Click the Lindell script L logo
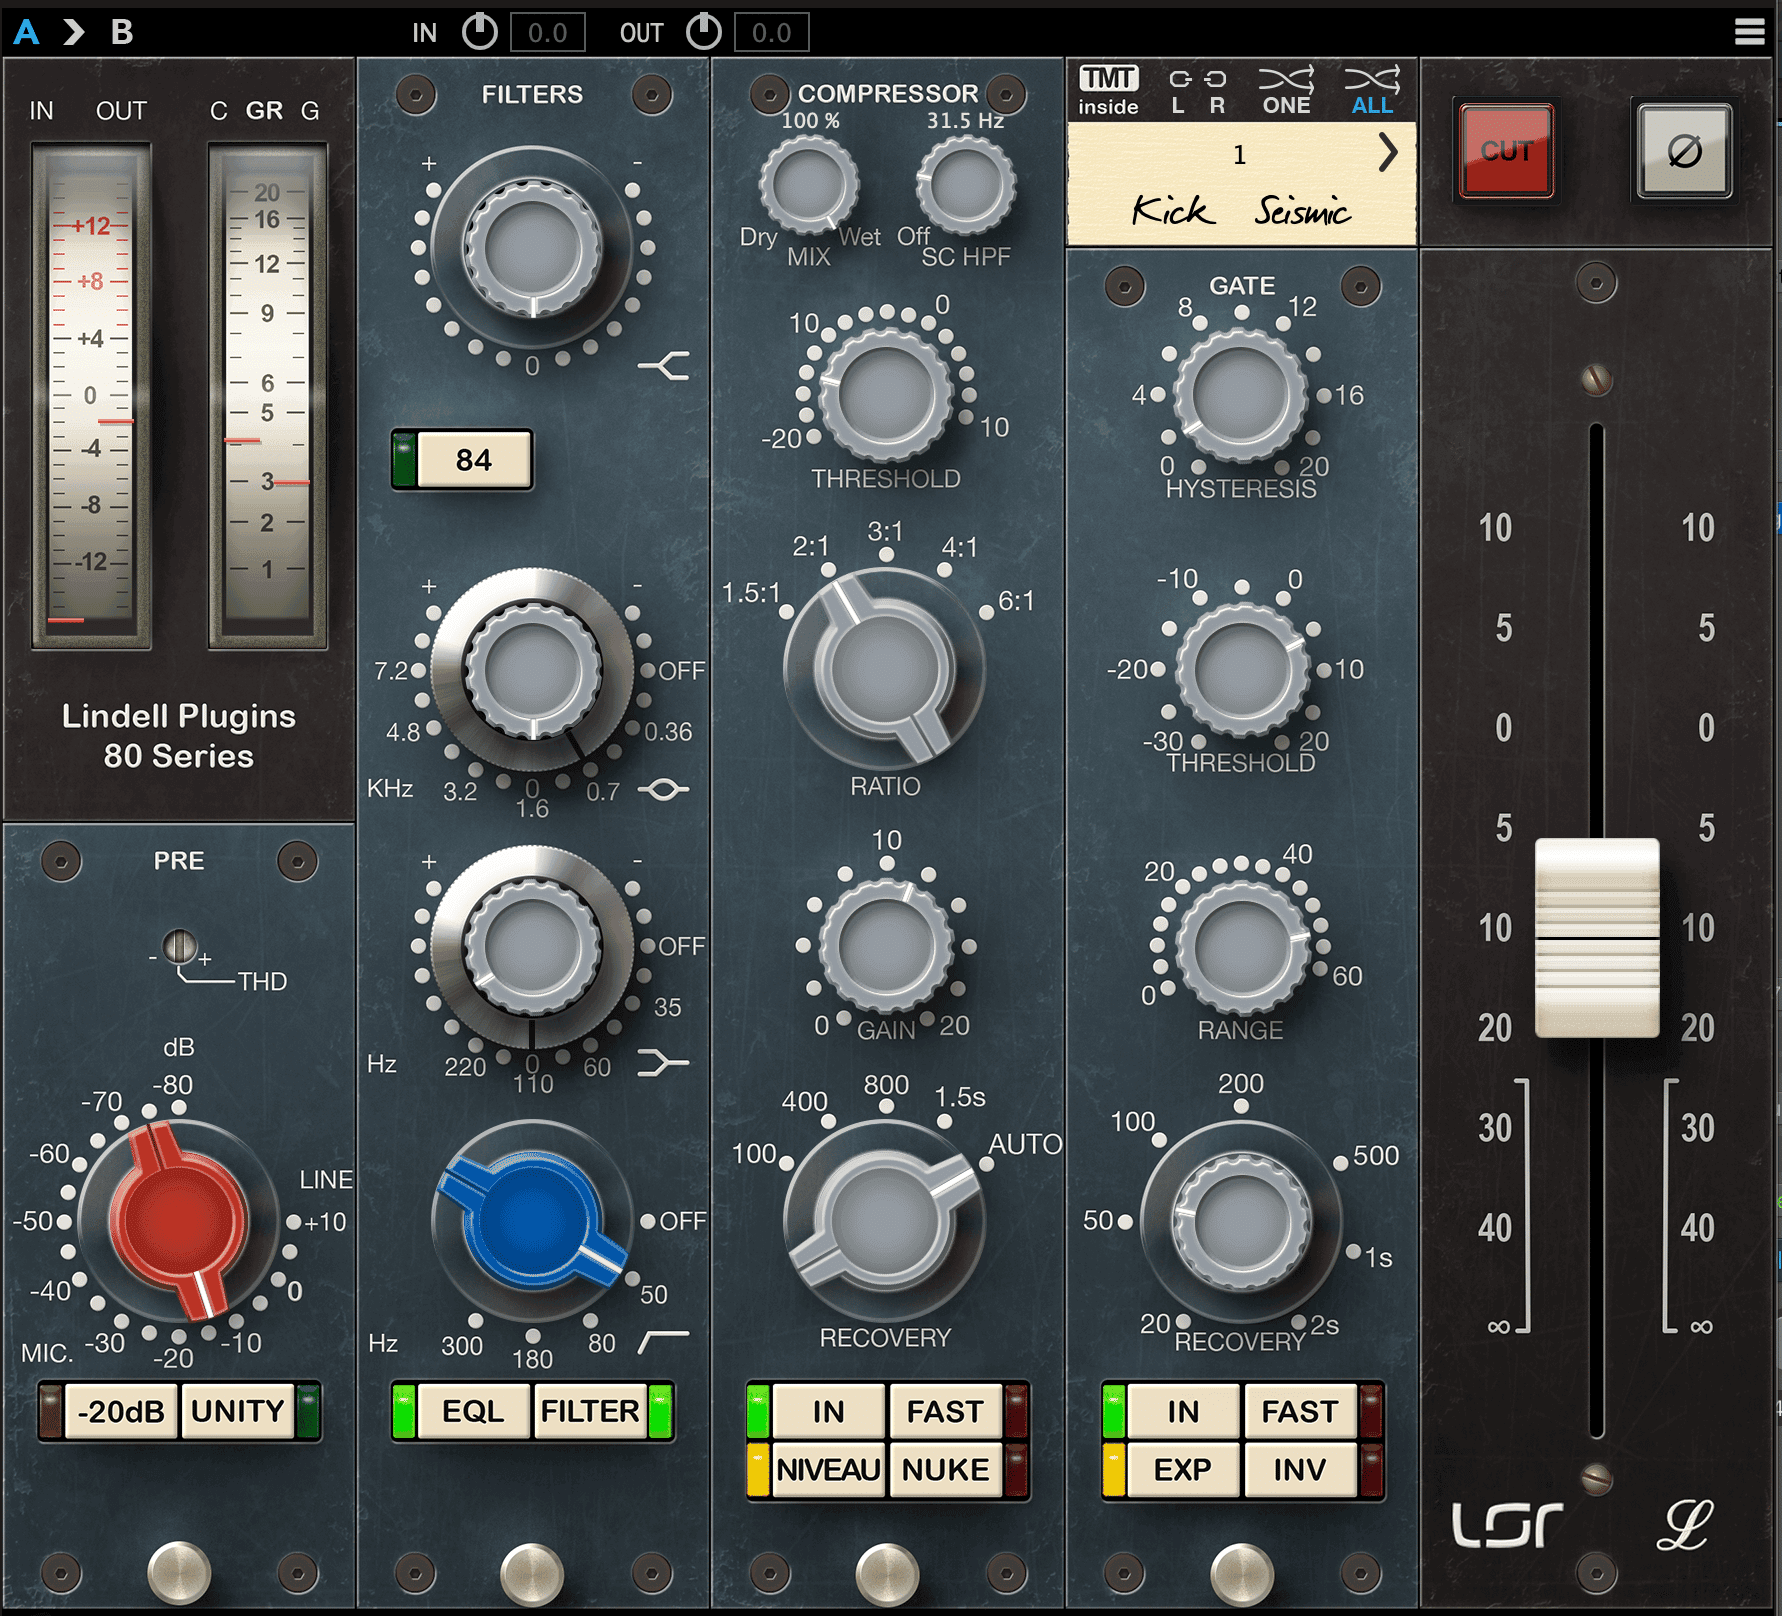 1685,1525
